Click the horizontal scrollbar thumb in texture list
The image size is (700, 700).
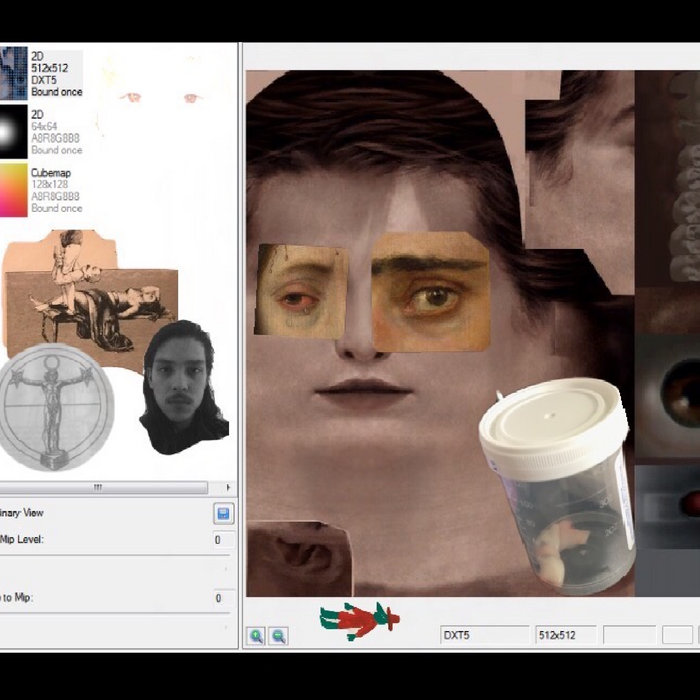click(x=98, y=488)
